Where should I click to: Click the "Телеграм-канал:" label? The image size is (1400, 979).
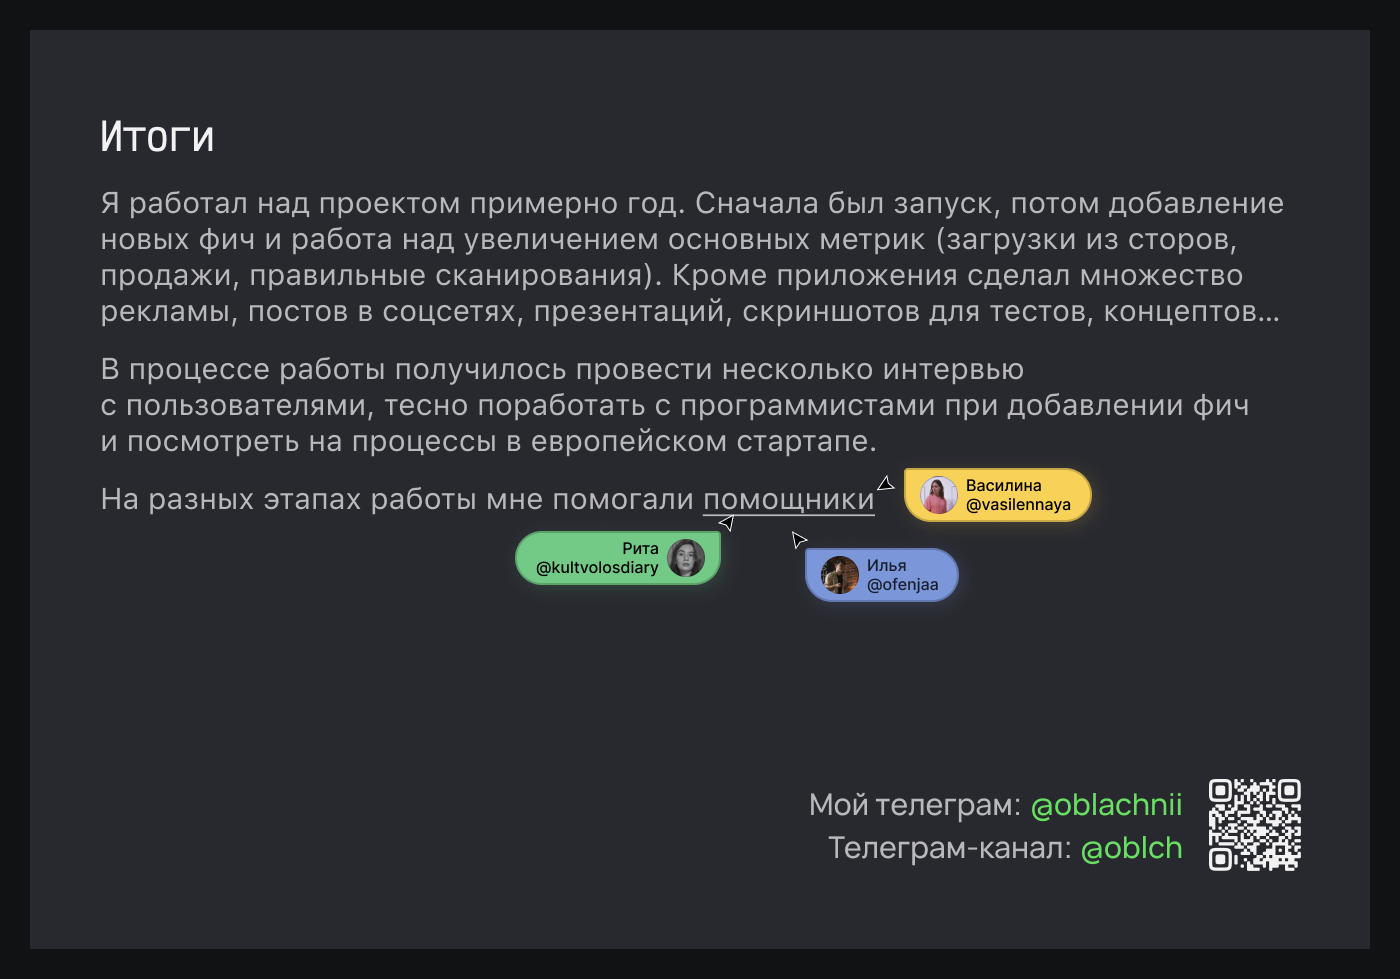[949, 848]
